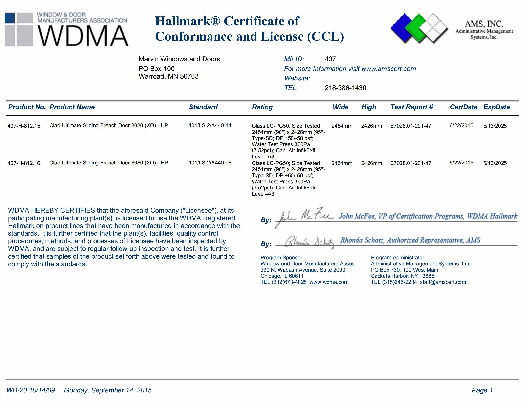
Task: Click the Chicago address line under Program Sponsor
Action: tap(282, 276)
